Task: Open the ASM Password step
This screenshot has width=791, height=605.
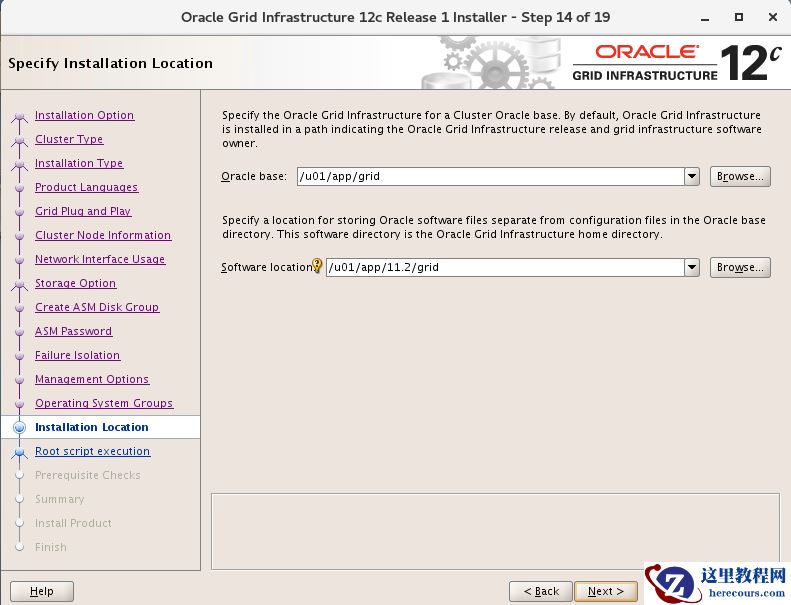Action: tap(74, 331)
